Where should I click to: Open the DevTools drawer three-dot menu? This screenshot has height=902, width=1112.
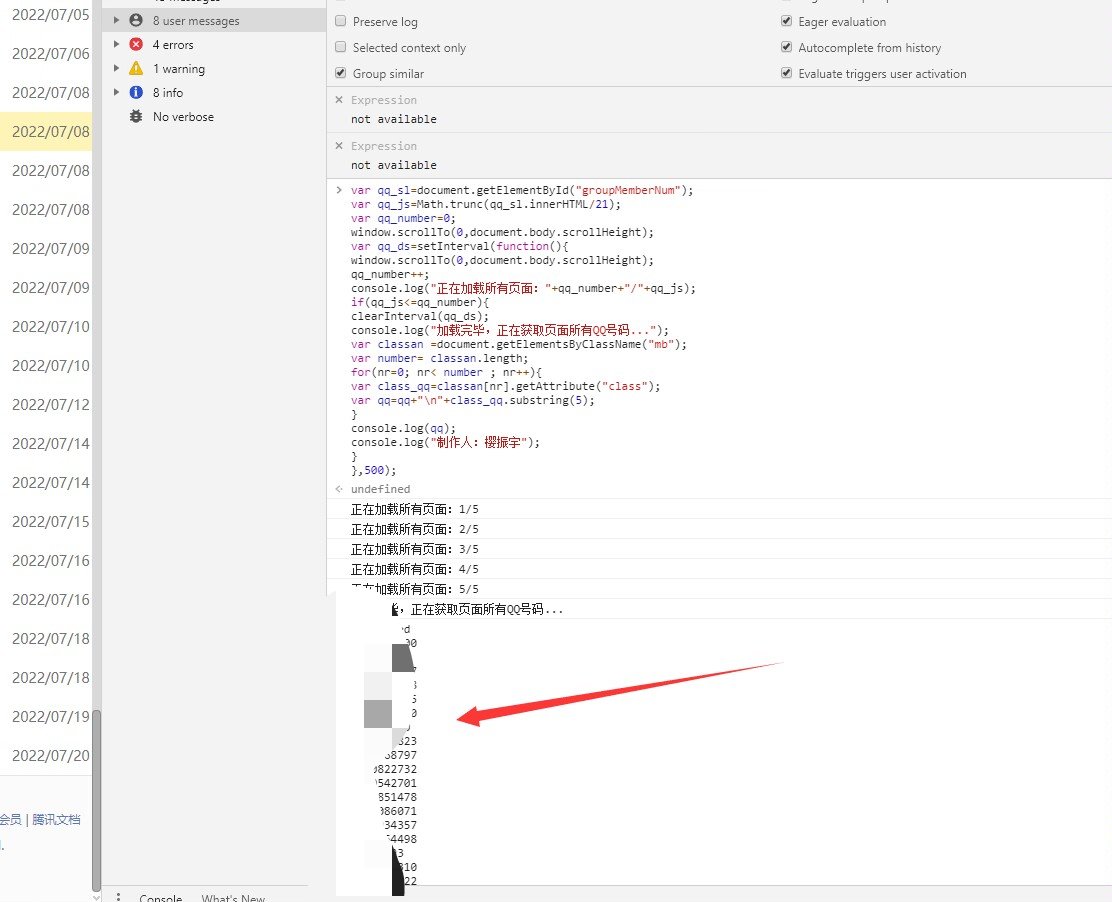pyautogui.click(x=118, y=897)
